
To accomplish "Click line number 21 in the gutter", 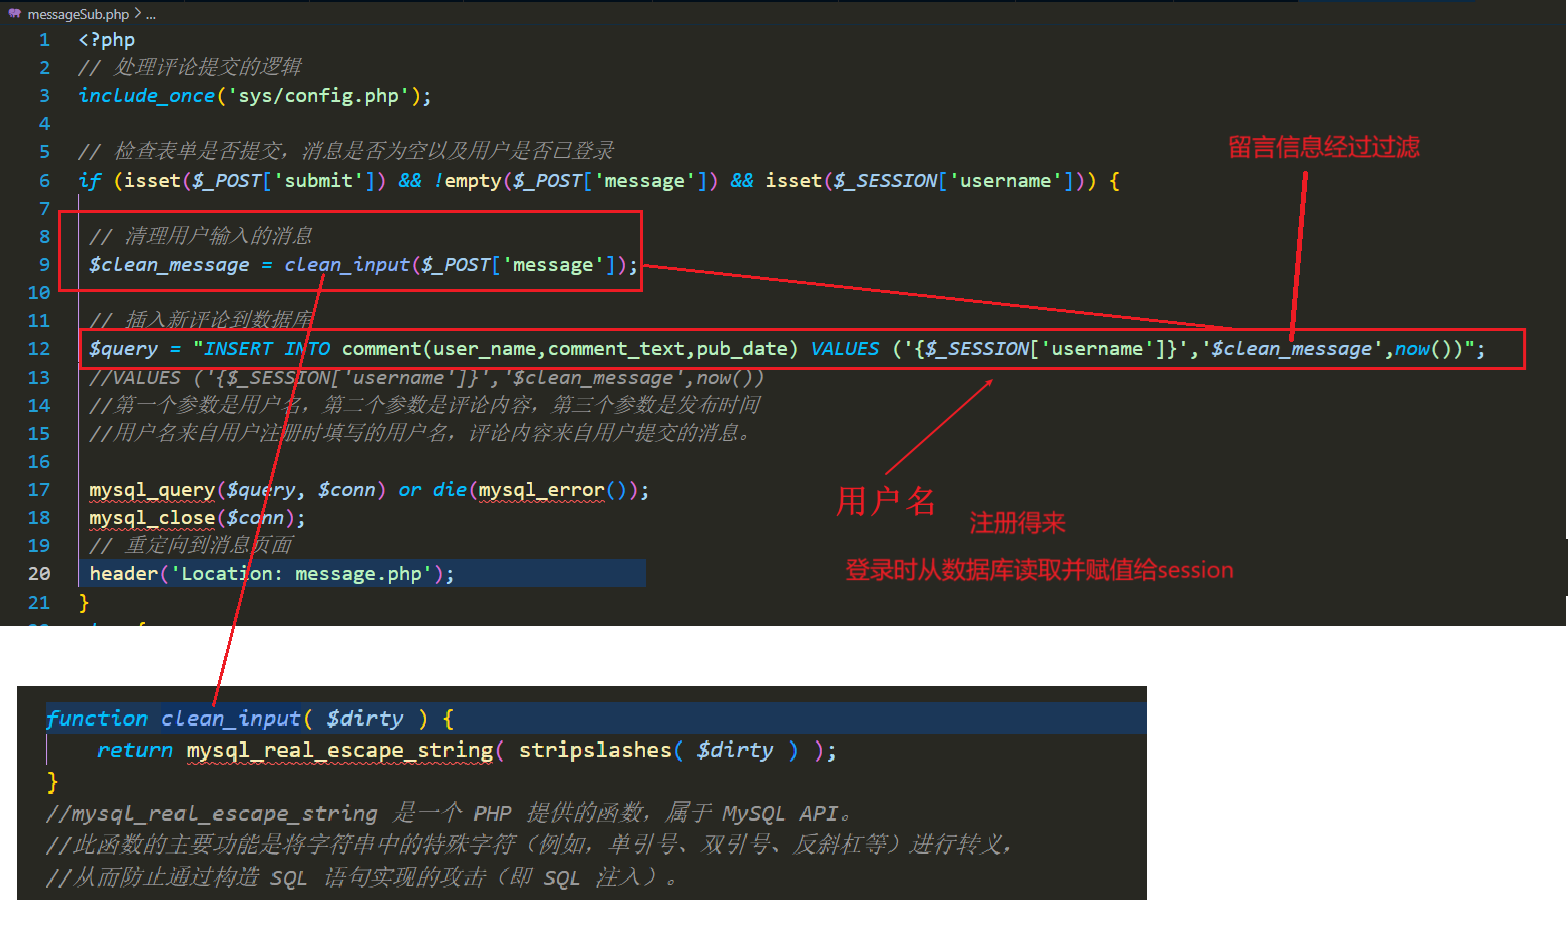I will [x=39, y=603].
